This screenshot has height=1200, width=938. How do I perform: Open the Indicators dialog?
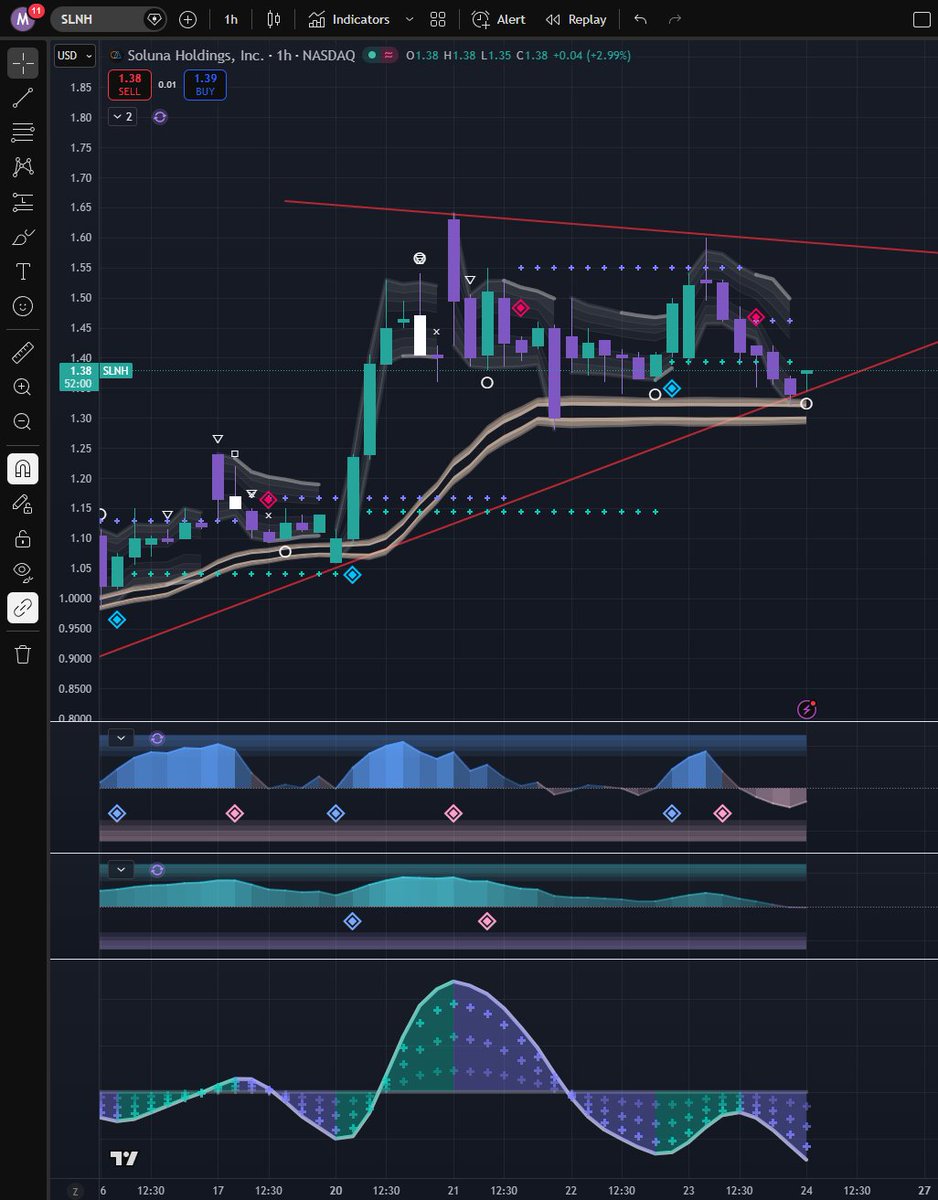[349, 19]
